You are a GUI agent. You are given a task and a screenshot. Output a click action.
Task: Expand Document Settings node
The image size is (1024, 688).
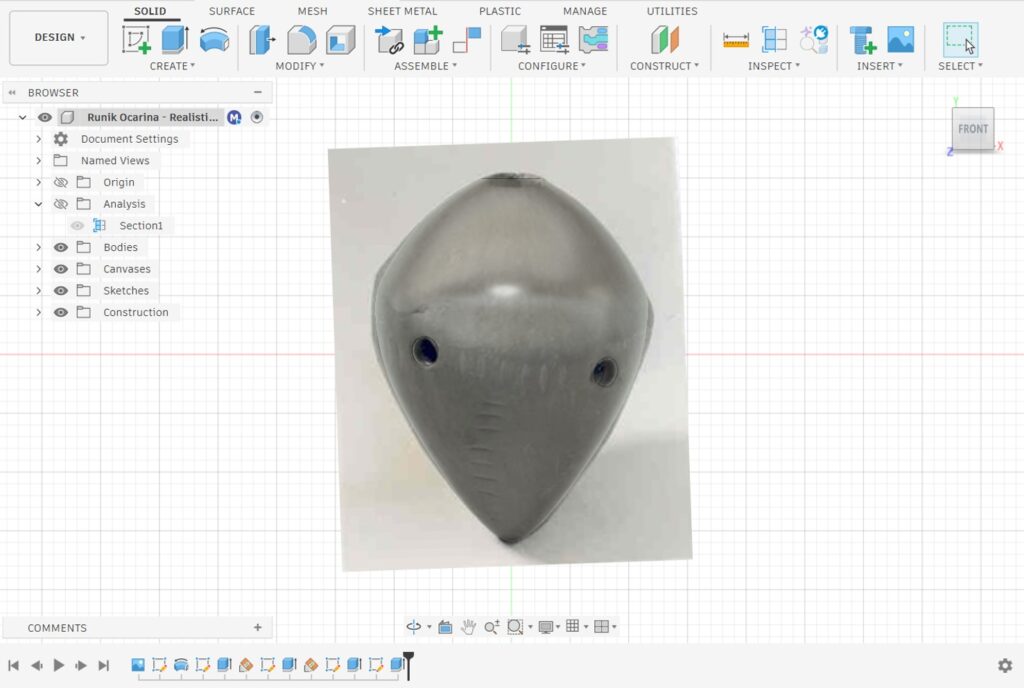[x=39, y=139]
